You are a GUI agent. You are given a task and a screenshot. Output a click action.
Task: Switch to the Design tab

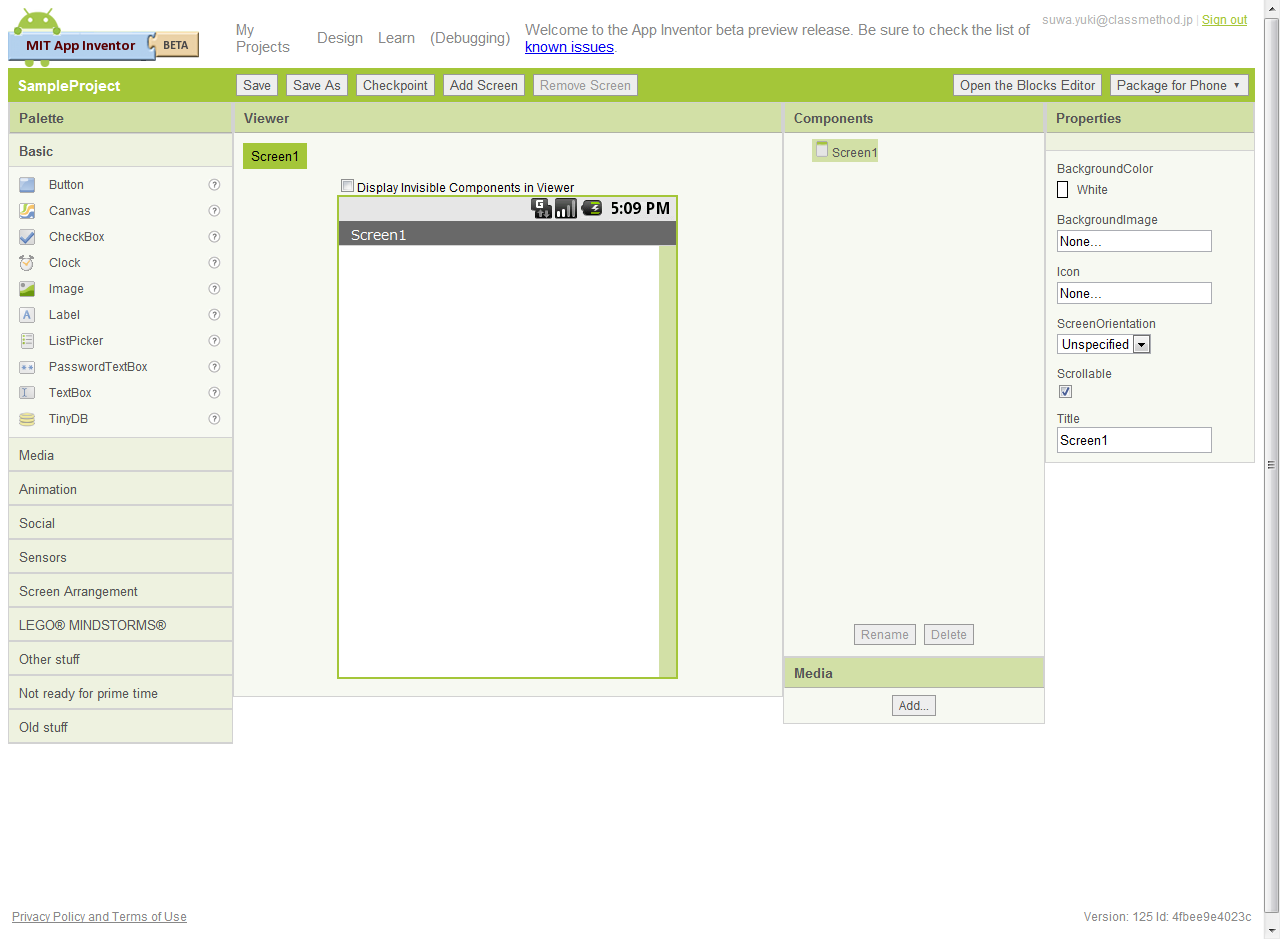(x=340, y=38)
